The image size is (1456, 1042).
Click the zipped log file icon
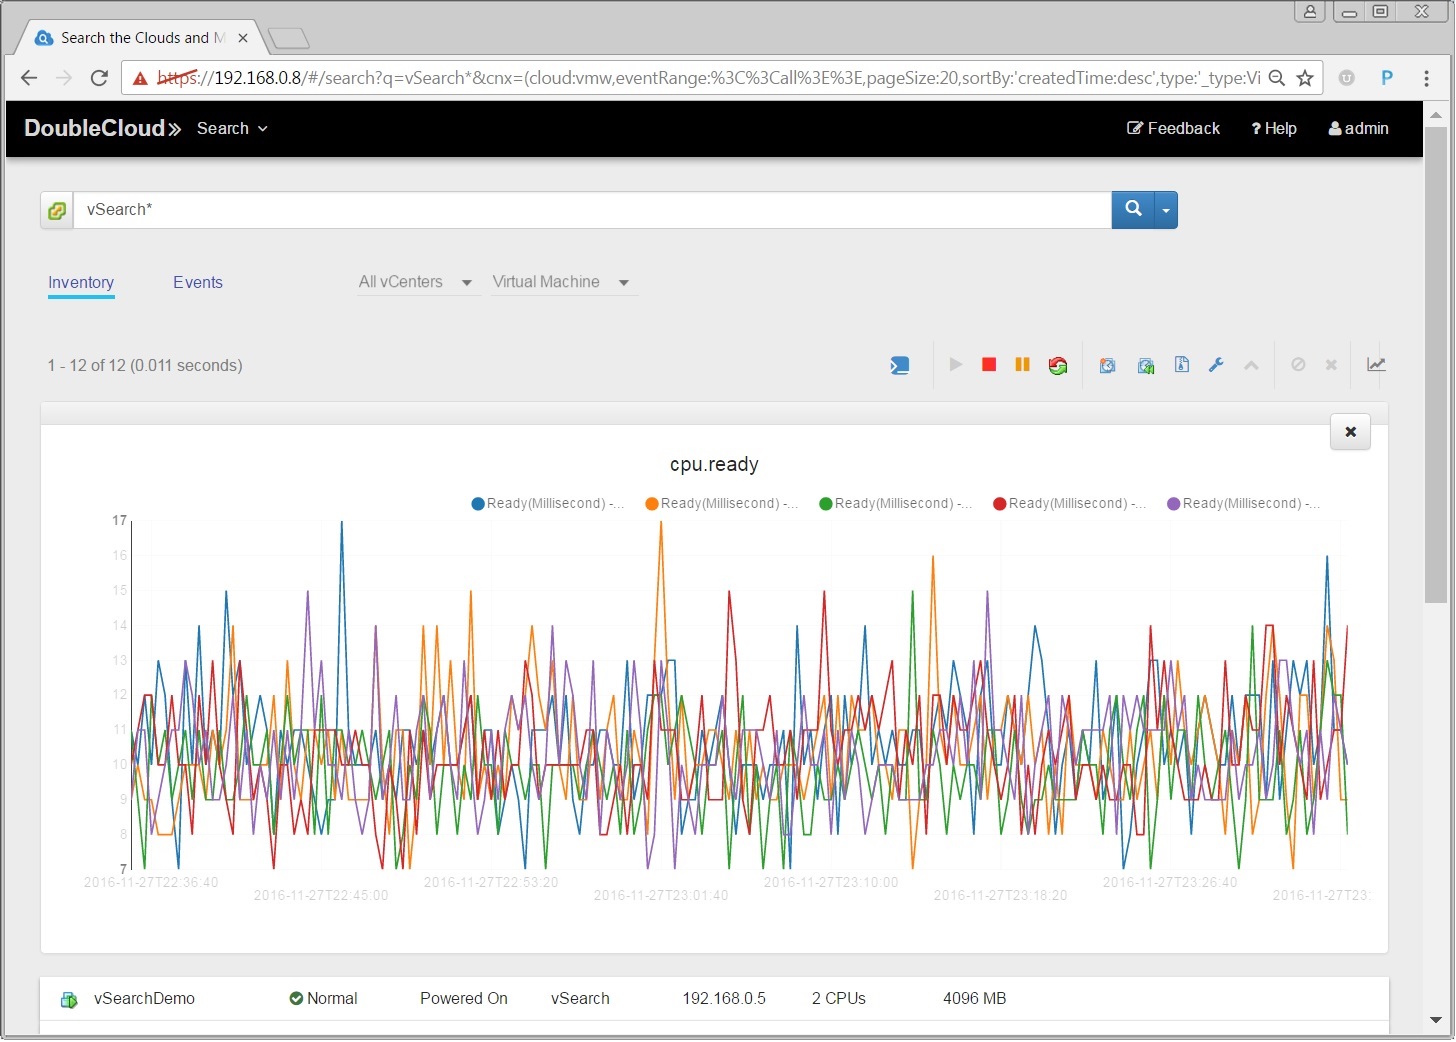1181,365
